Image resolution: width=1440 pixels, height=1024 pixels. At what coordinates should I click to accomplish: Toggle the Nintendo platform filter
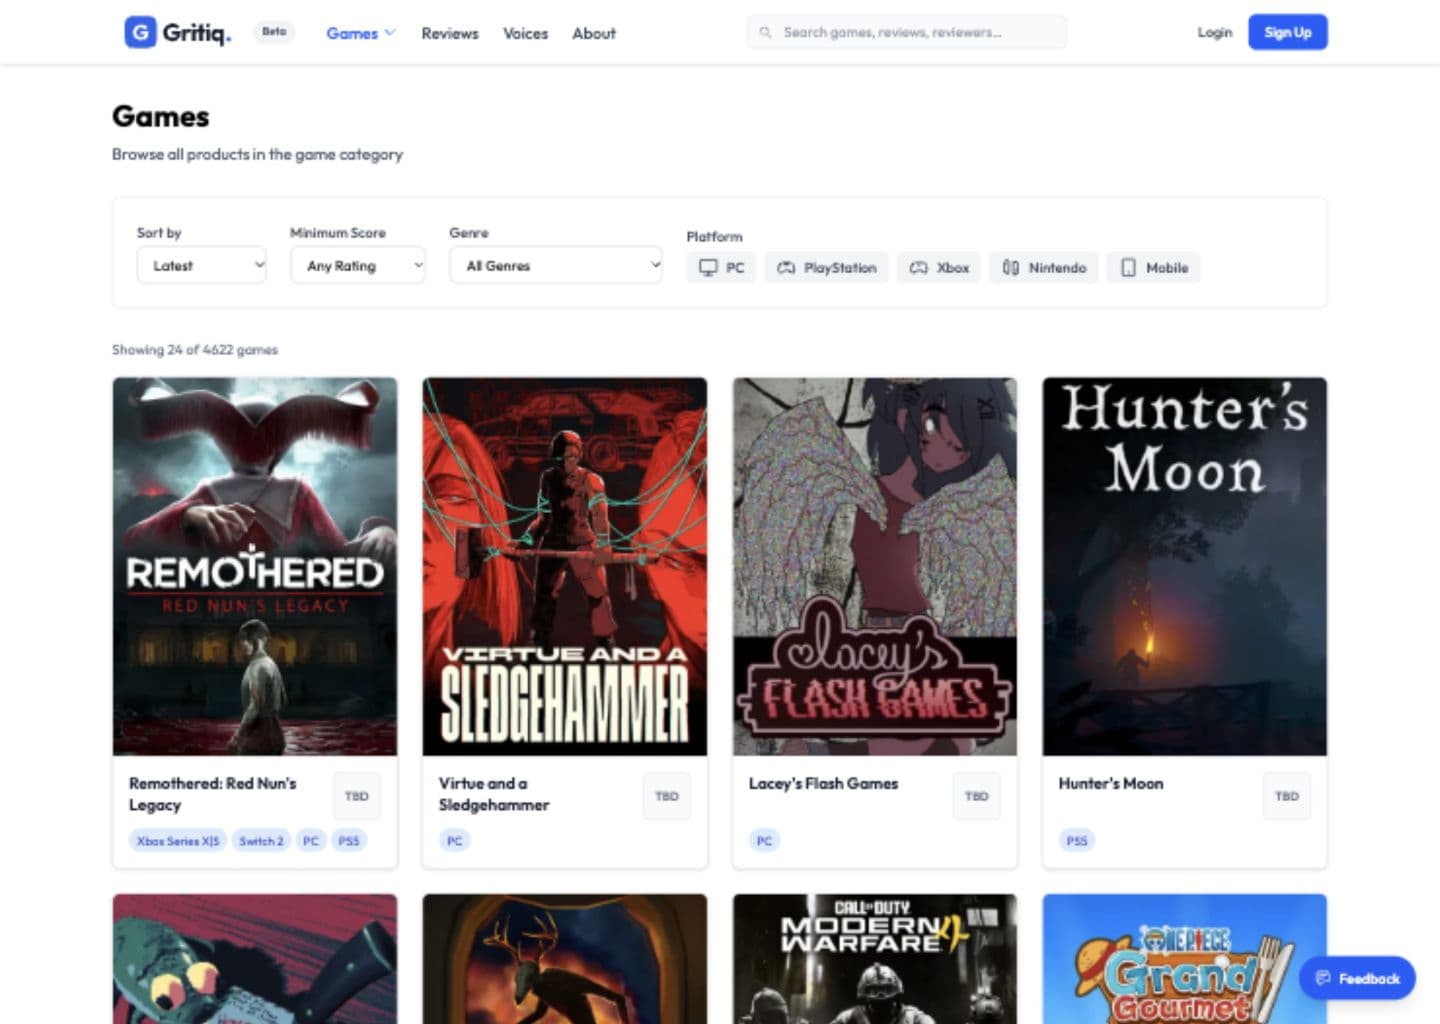(x=1044, y=268)
